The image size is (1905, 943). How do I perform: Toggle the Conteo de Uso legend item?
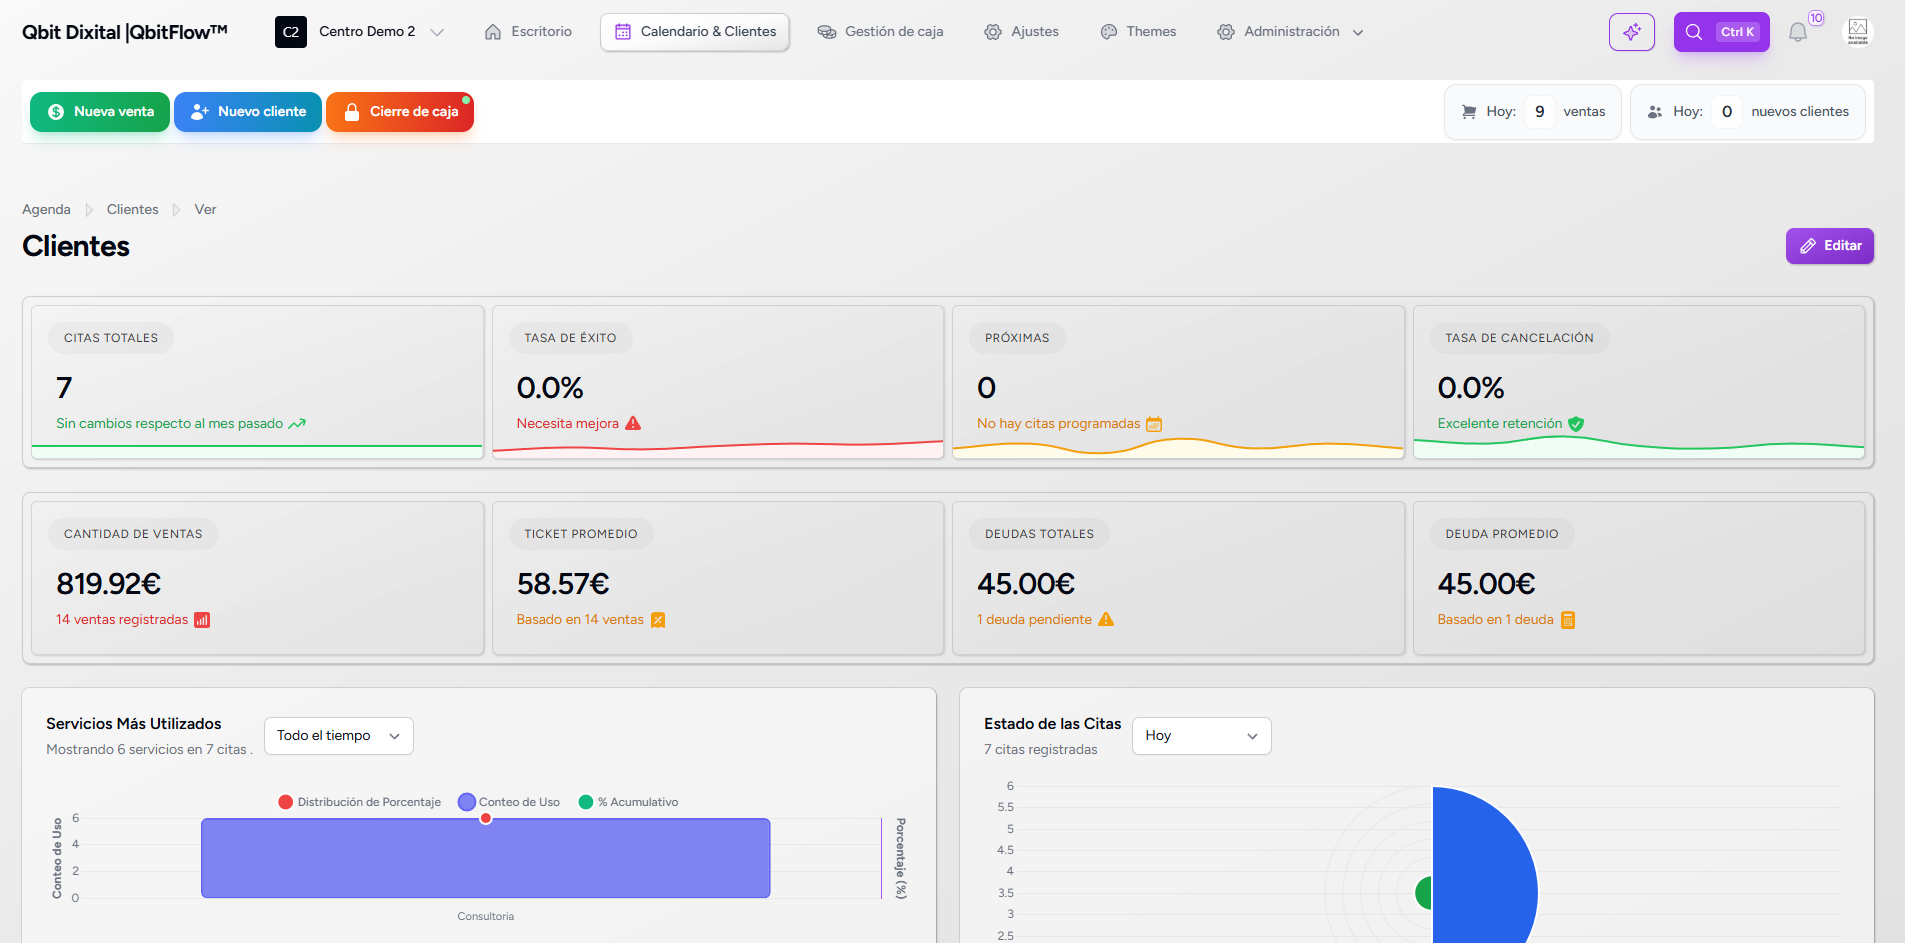509,802
